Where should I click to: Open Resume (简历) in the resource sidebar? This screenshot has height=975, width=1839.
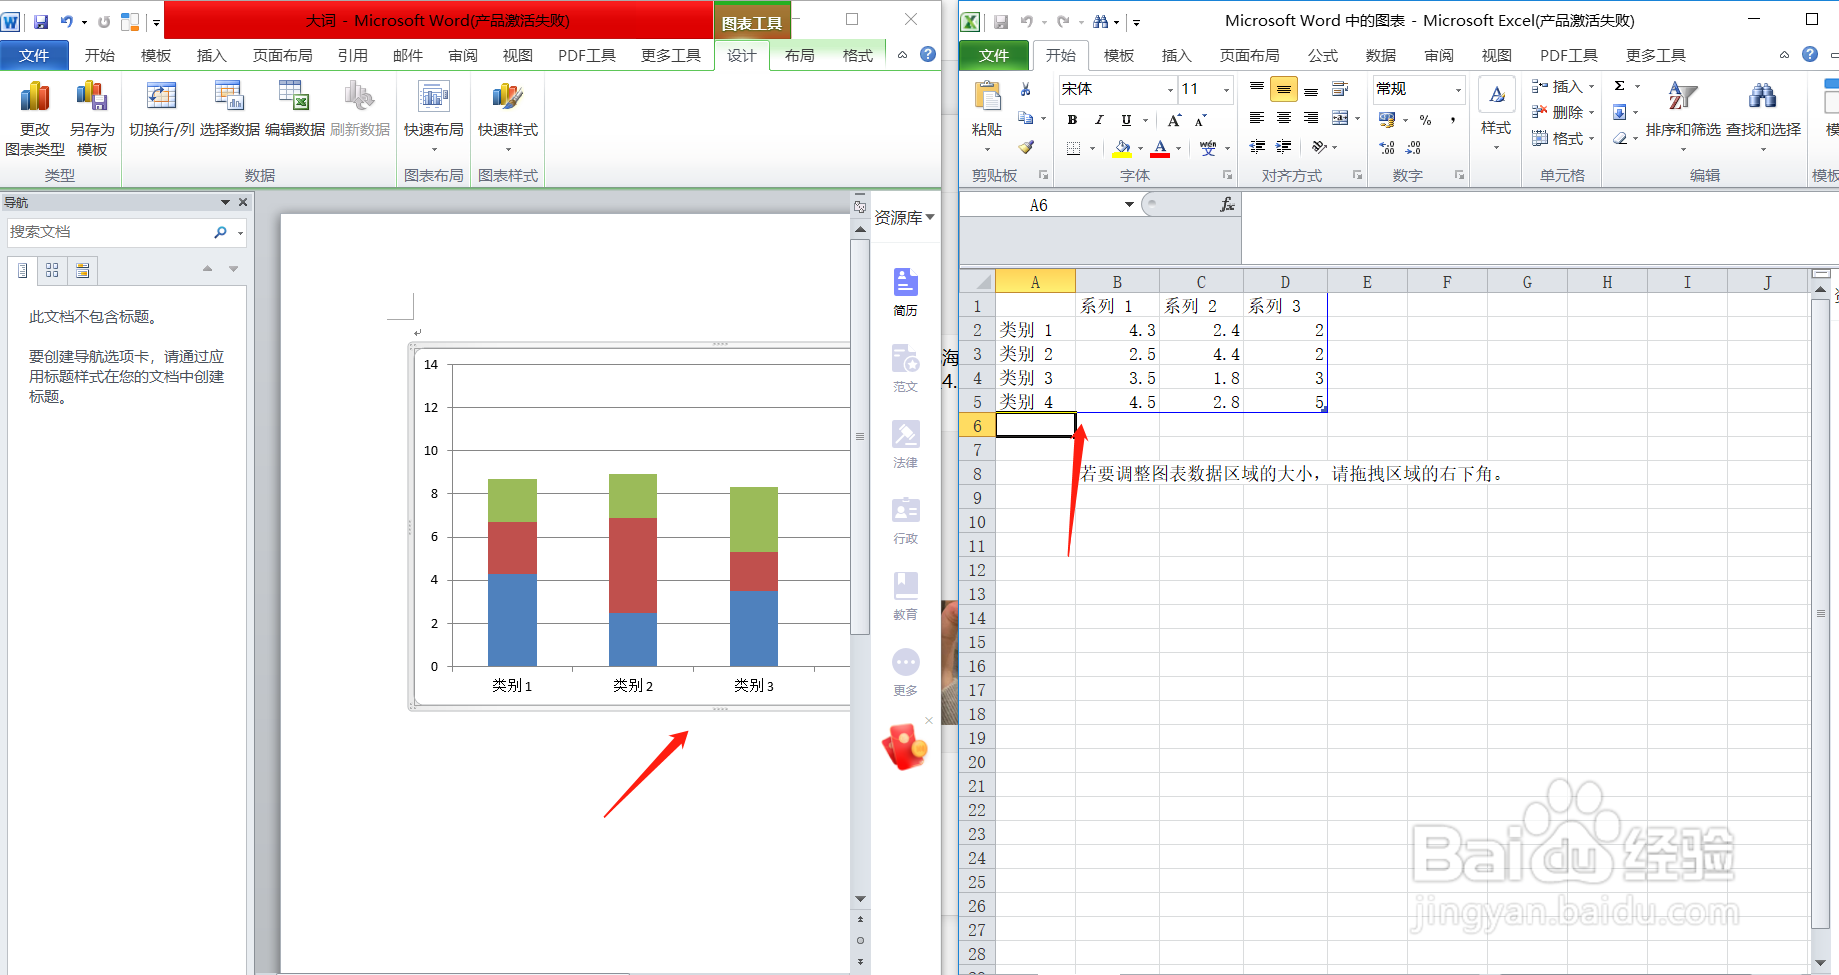pyautogui.click(x=905, y=292)
